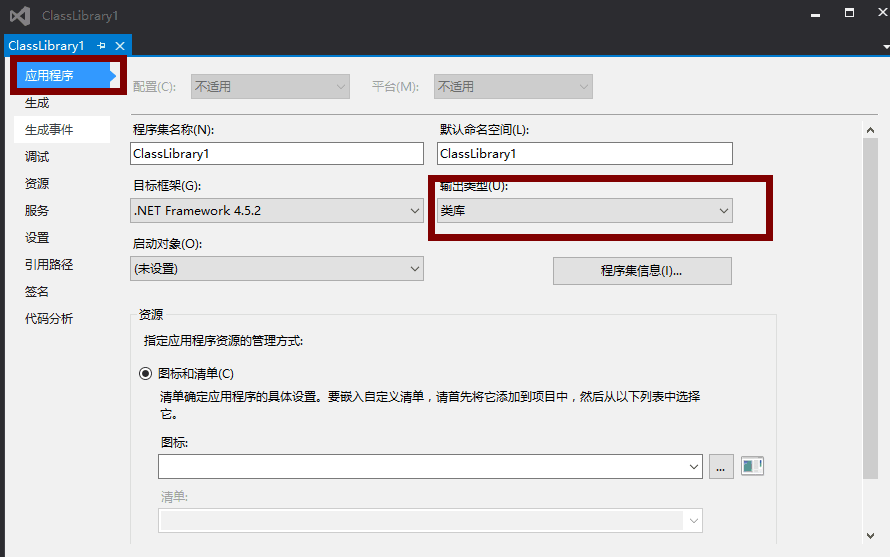This screenshot has height=557, width=890.
Task: Open the disabled 配置(C) dropdown
Action: click(270, 87)
